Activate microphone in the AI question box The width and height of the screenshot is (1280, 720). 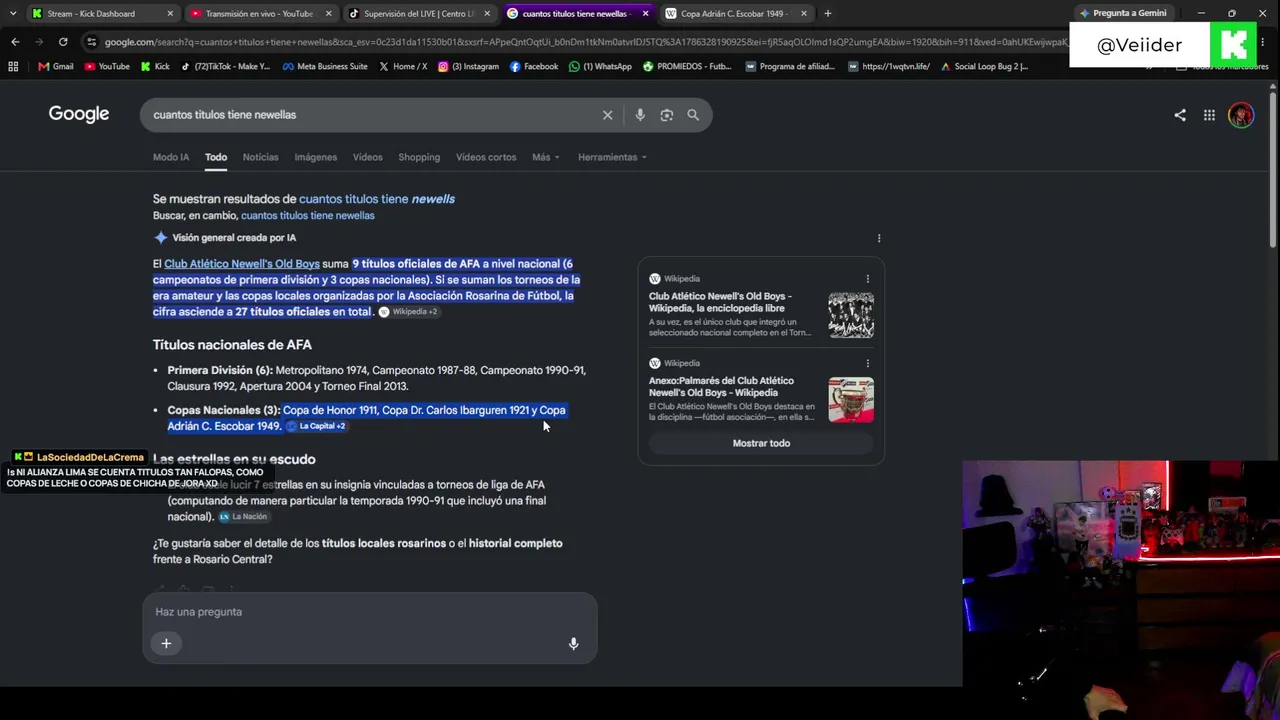[x=573, y=643]
